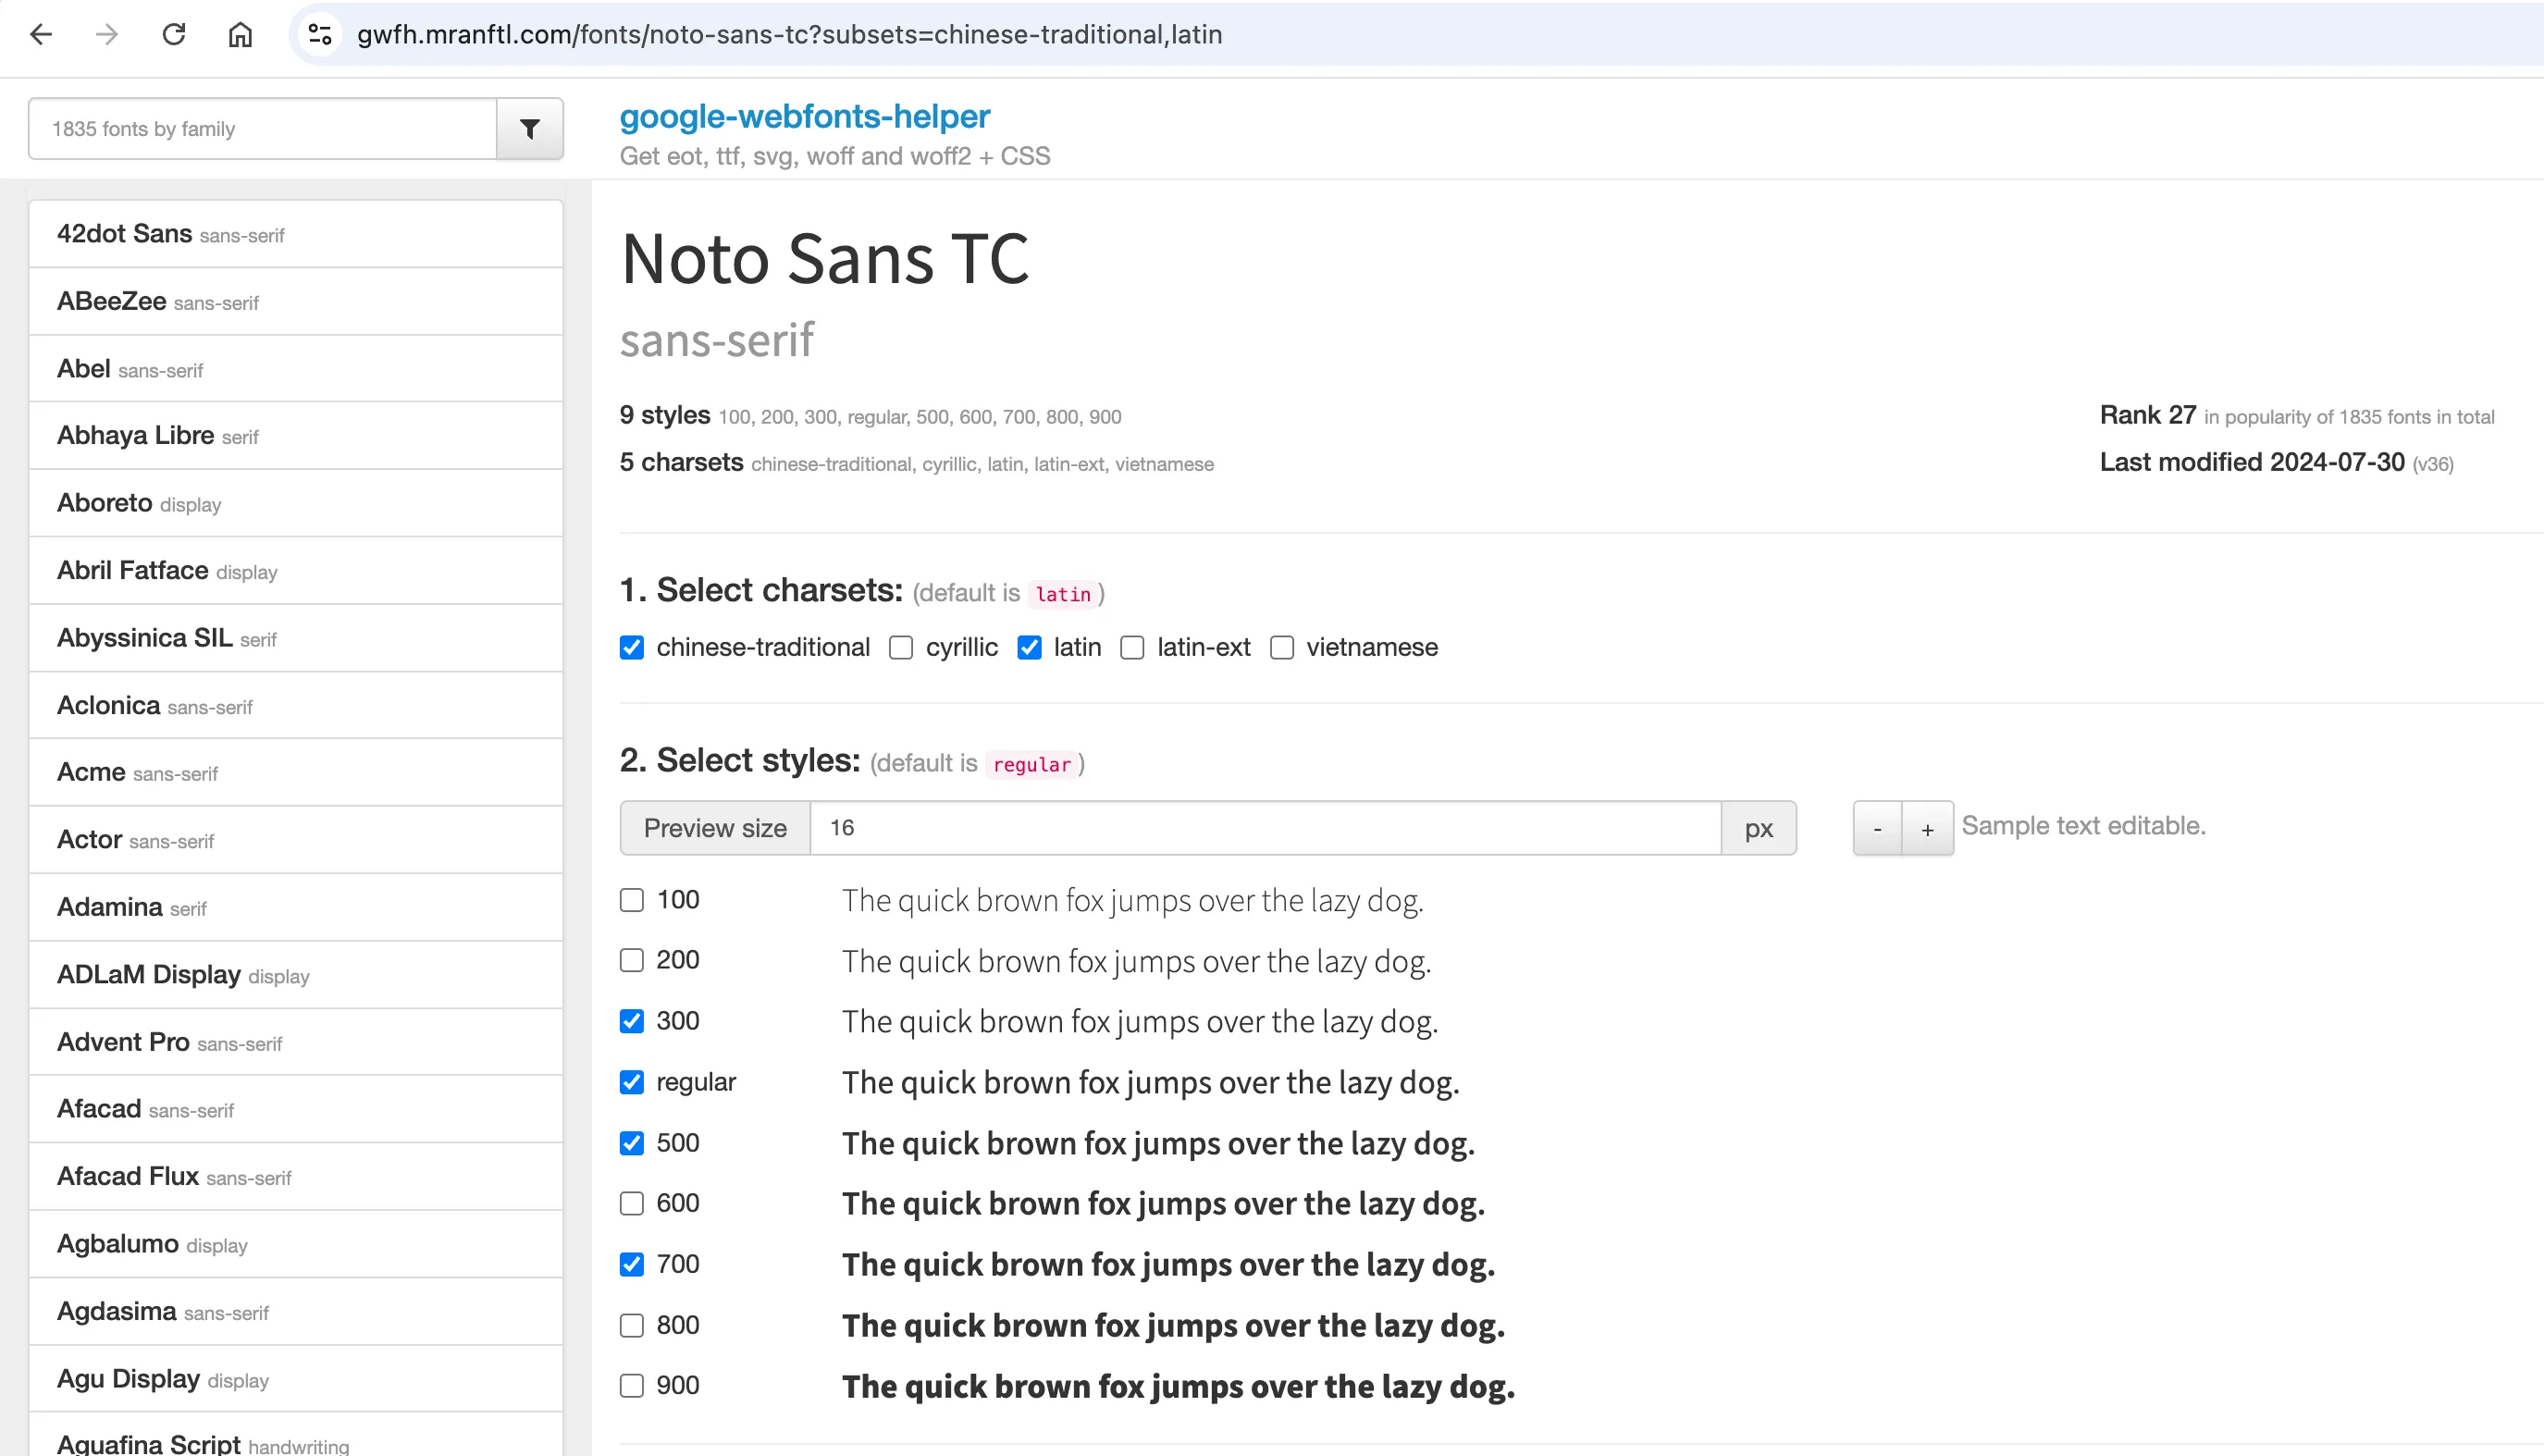Click the px unit button beside preview size
Viewport: 2544px width, 1456px height.
pos(1759,827)
